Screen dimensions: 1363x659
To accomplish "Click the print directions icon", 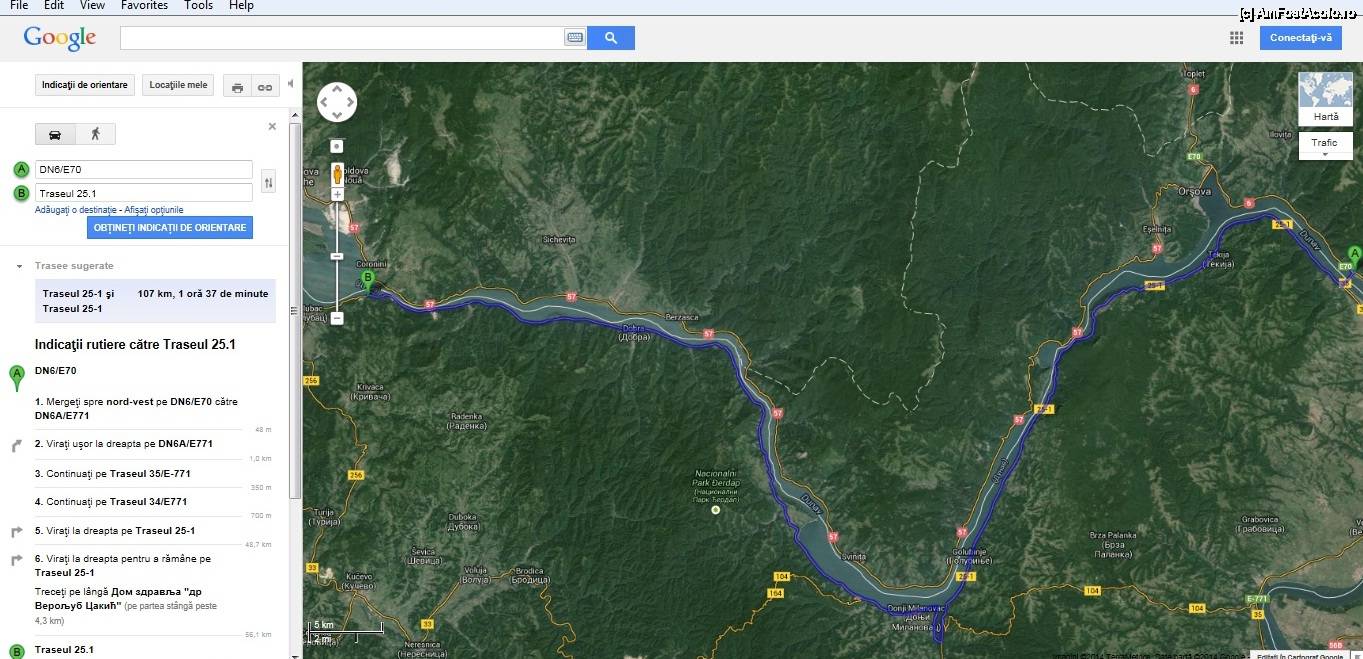I will click(x=237, y=86).
